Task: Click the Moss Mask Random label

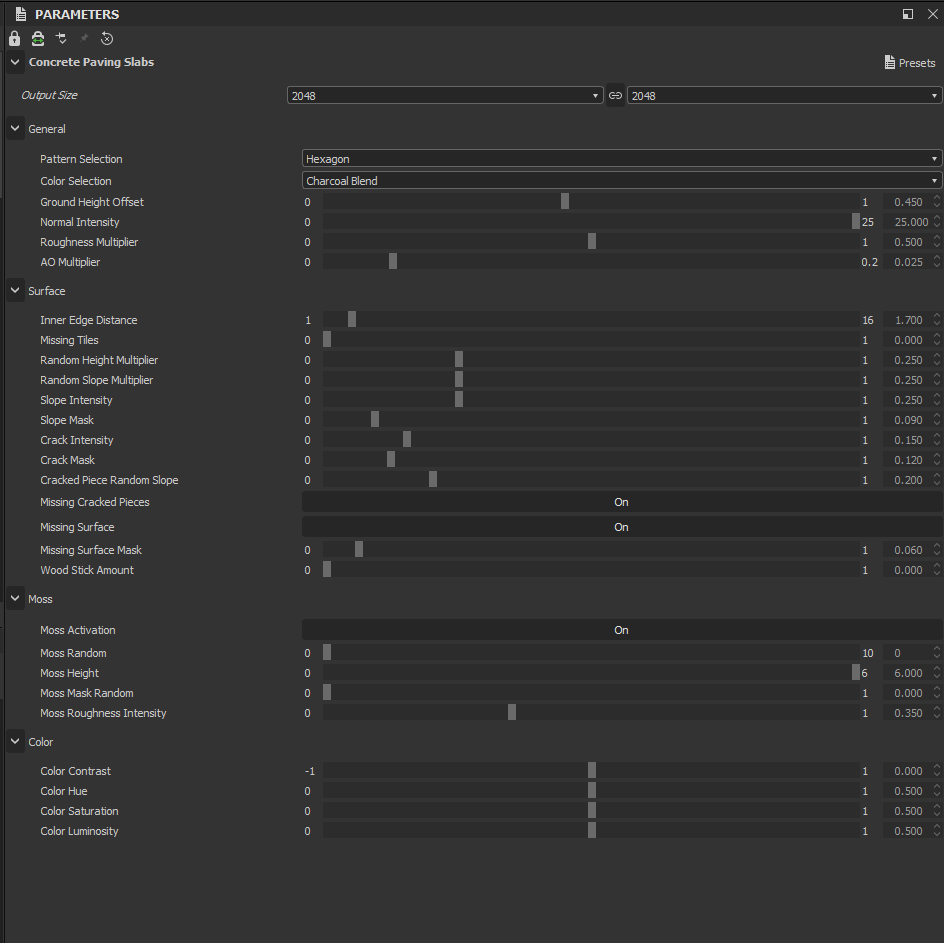Action: (87, 693)
